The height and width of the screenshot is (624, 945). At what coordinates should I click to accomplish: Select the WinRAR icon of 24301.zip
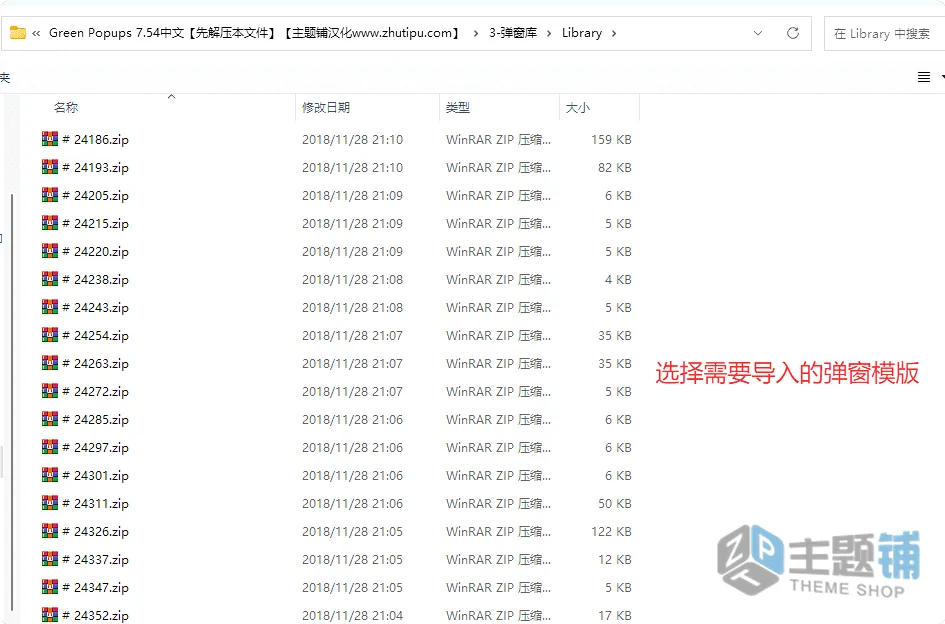[x=50, y=475]
